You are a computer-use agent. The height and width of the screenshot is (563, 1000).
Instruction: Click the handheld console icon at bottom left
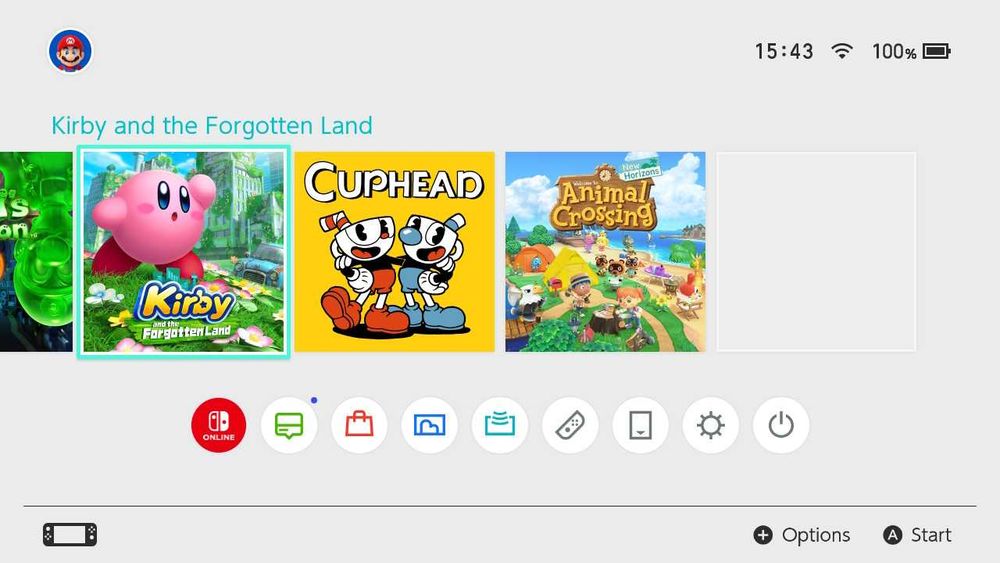tap(70, 535)
